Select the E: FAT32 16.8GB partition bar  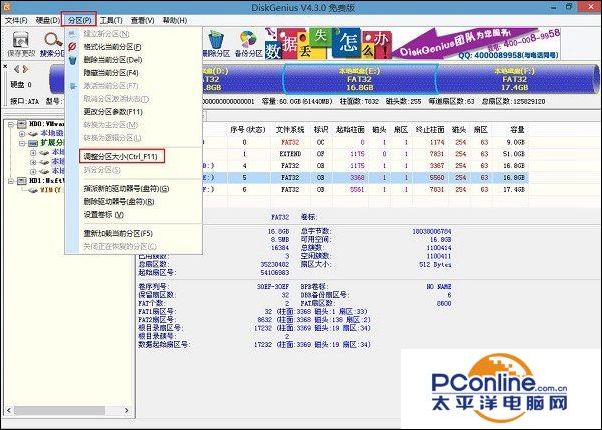tap(359, 79)
